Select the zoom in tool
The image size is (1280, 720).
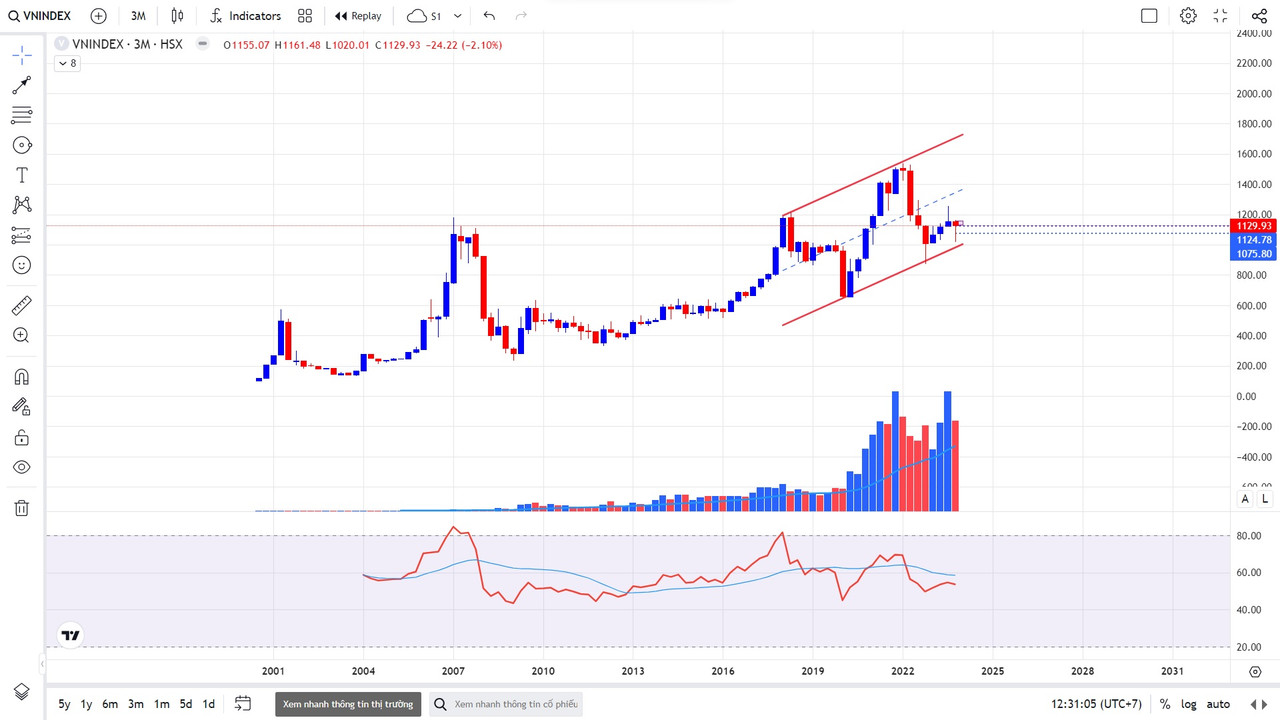[x=22, y=335]
